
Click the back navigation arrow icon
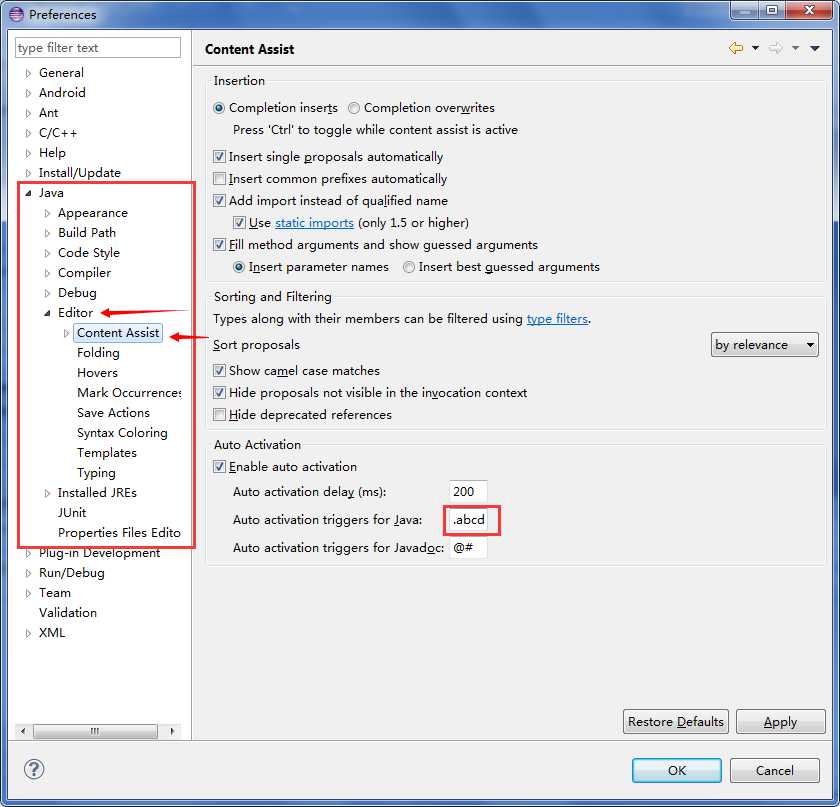tap(736, 48)
